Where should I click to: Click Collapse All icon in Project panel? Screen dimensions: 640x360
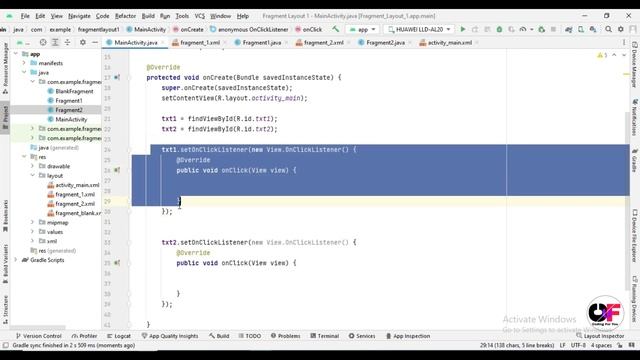coord(67,42)
